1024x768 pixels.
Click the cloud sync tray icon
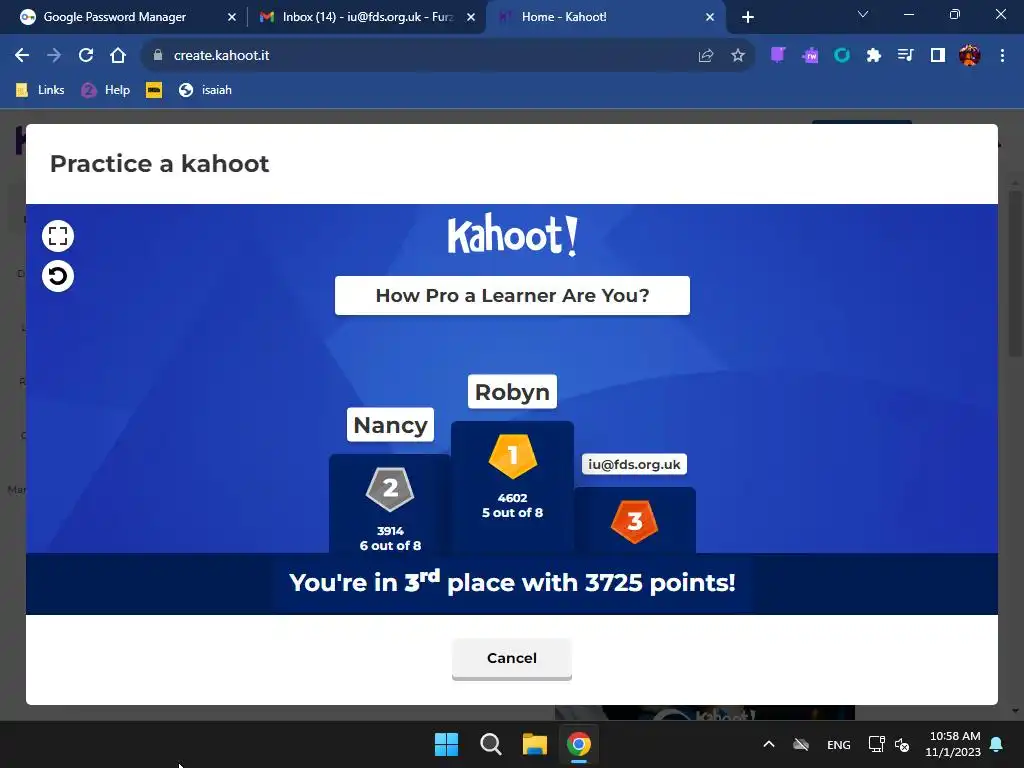pyautogui.click(x=801, y=744)
